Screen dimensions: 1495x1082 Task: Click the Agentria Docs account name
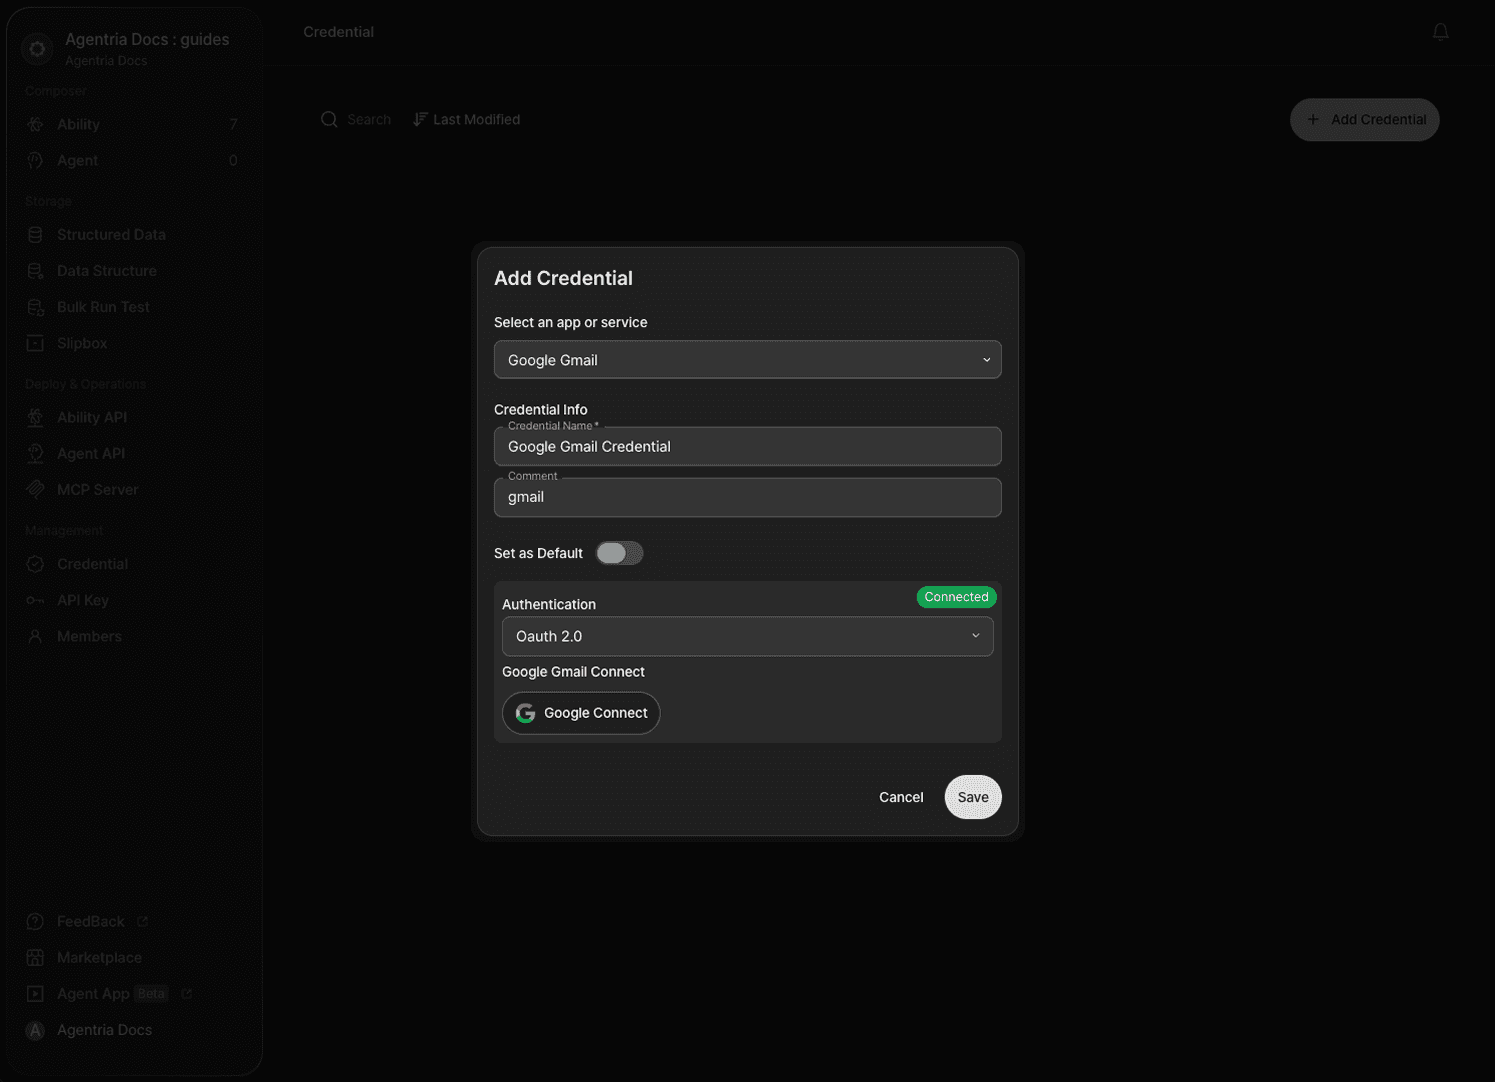(104, 1030)
